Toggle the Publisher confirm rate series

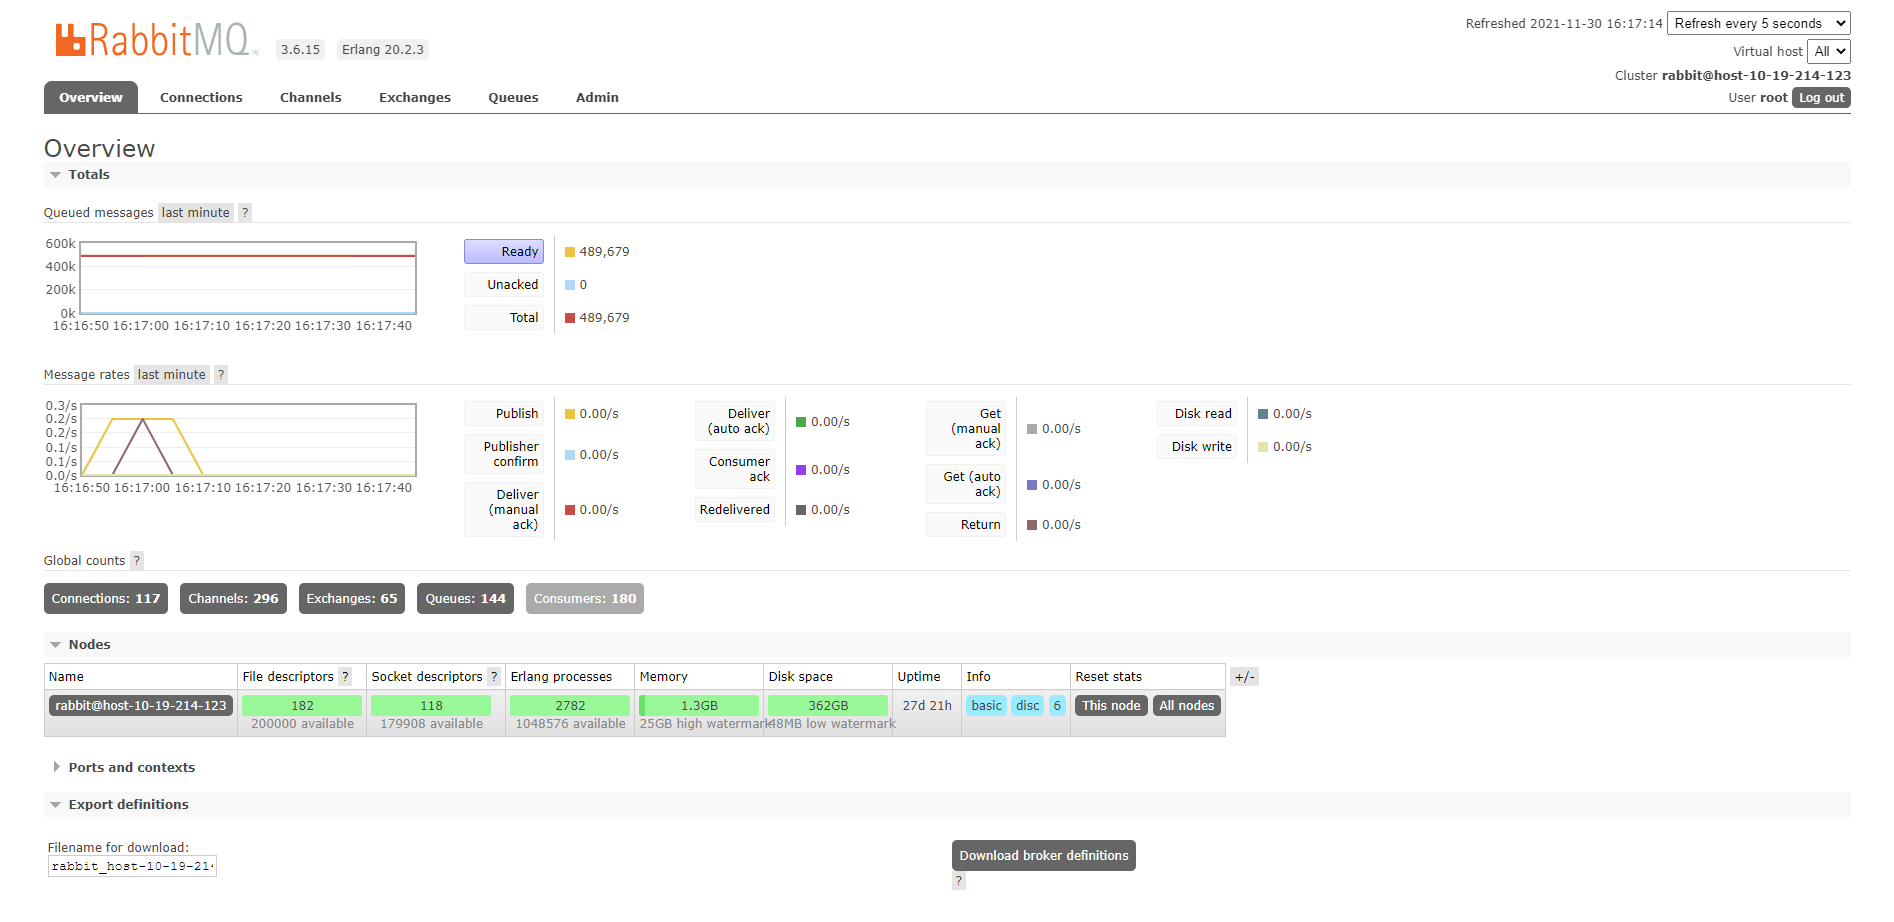504,454
